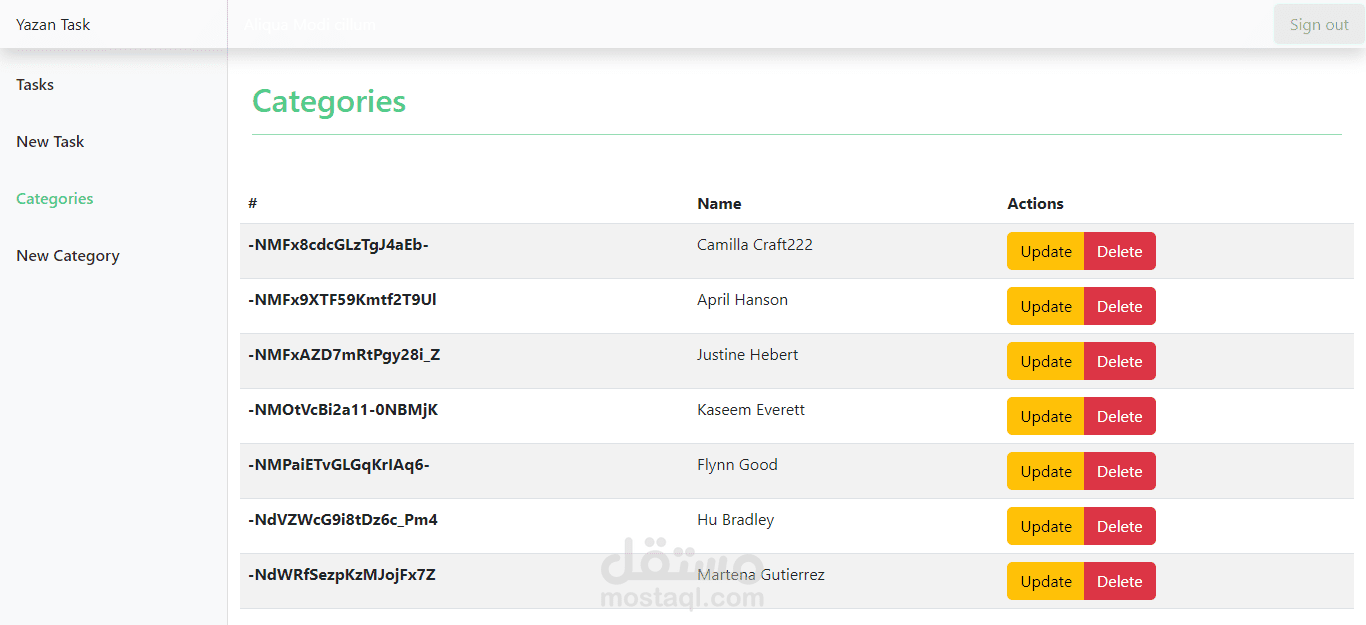The image size is (1366, 625).
Task: Delete the Flynn Good category
Action: click(x=1119, y=472)
